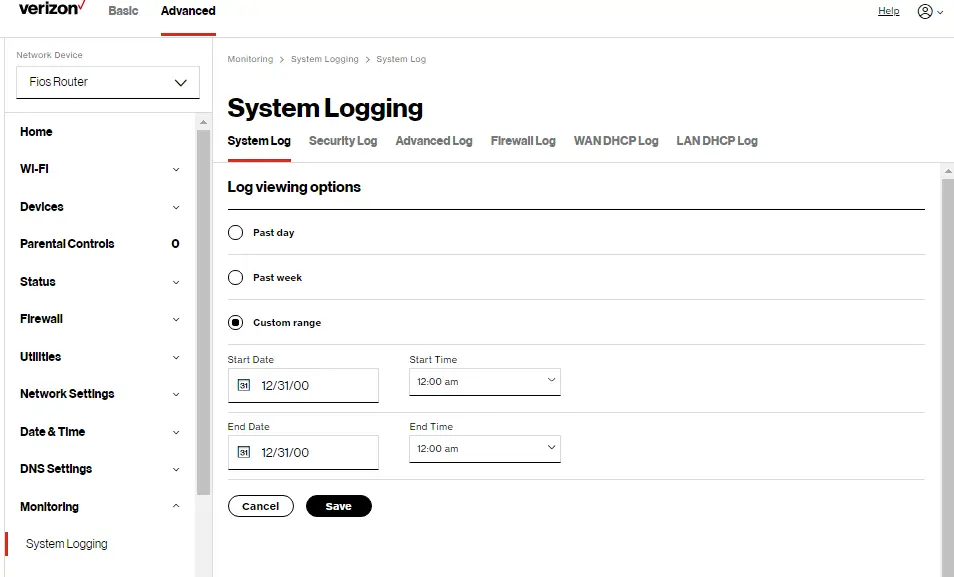Image resolution: width=954 pixels, height=577 pixels.
Task: Open the WAN DHCP Log tab
Action: pos(616,141)
